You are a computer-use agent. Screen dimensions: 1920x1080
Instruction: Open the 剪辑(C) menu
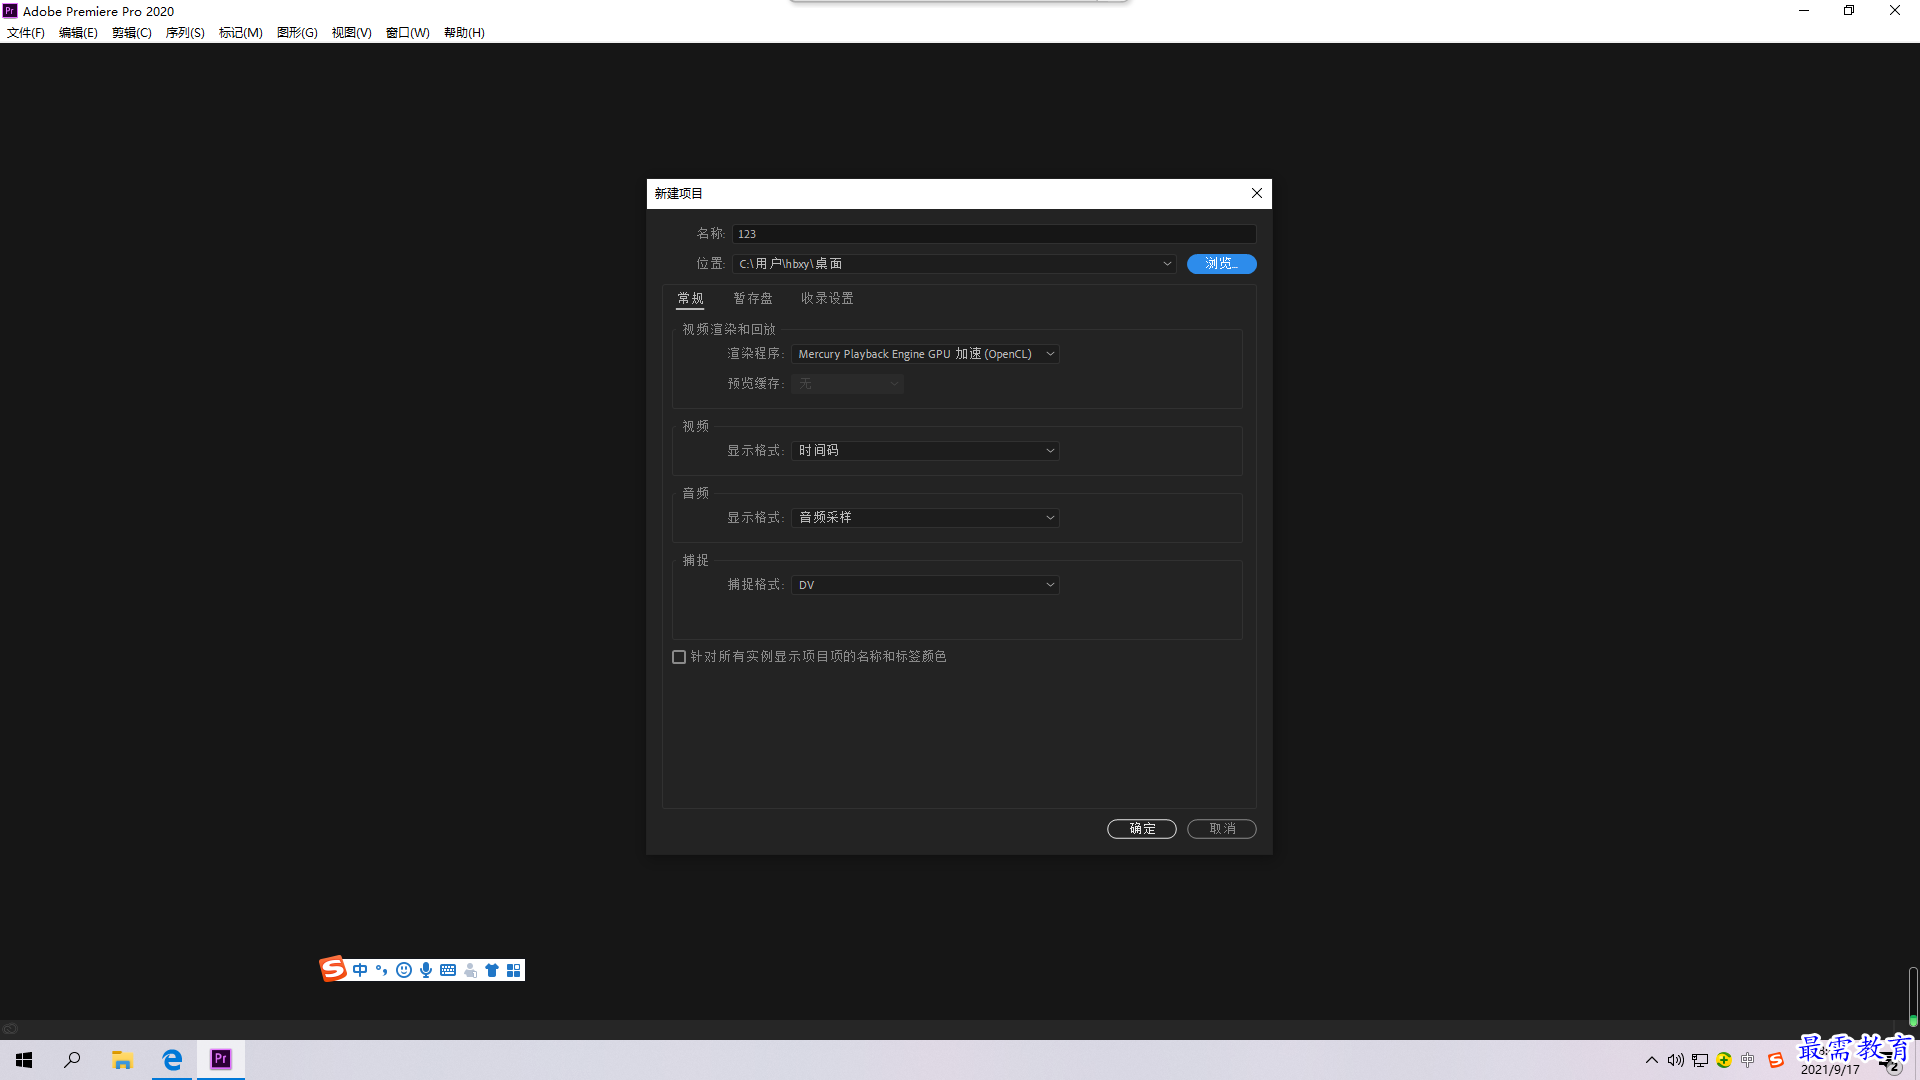pyautogui.click(x=132, y=33)
